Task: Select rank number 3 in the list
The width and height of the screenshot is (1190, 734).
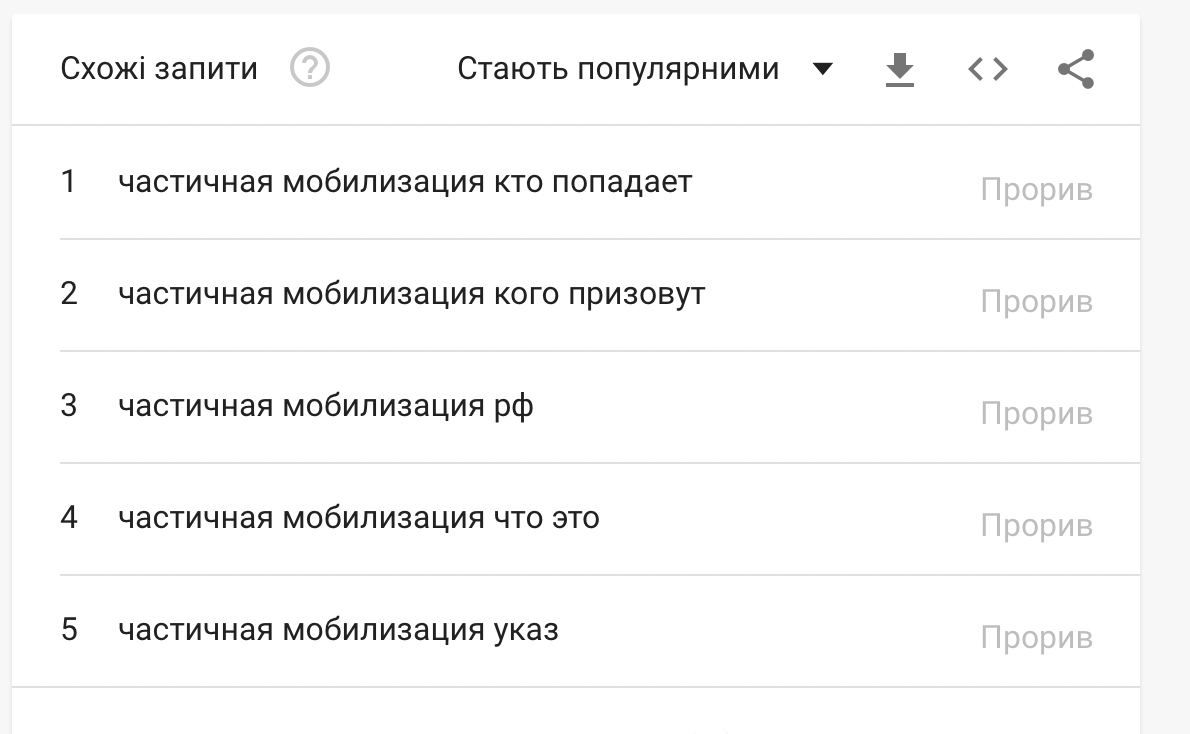Action: pyautogui.click(x=68, y=406)
